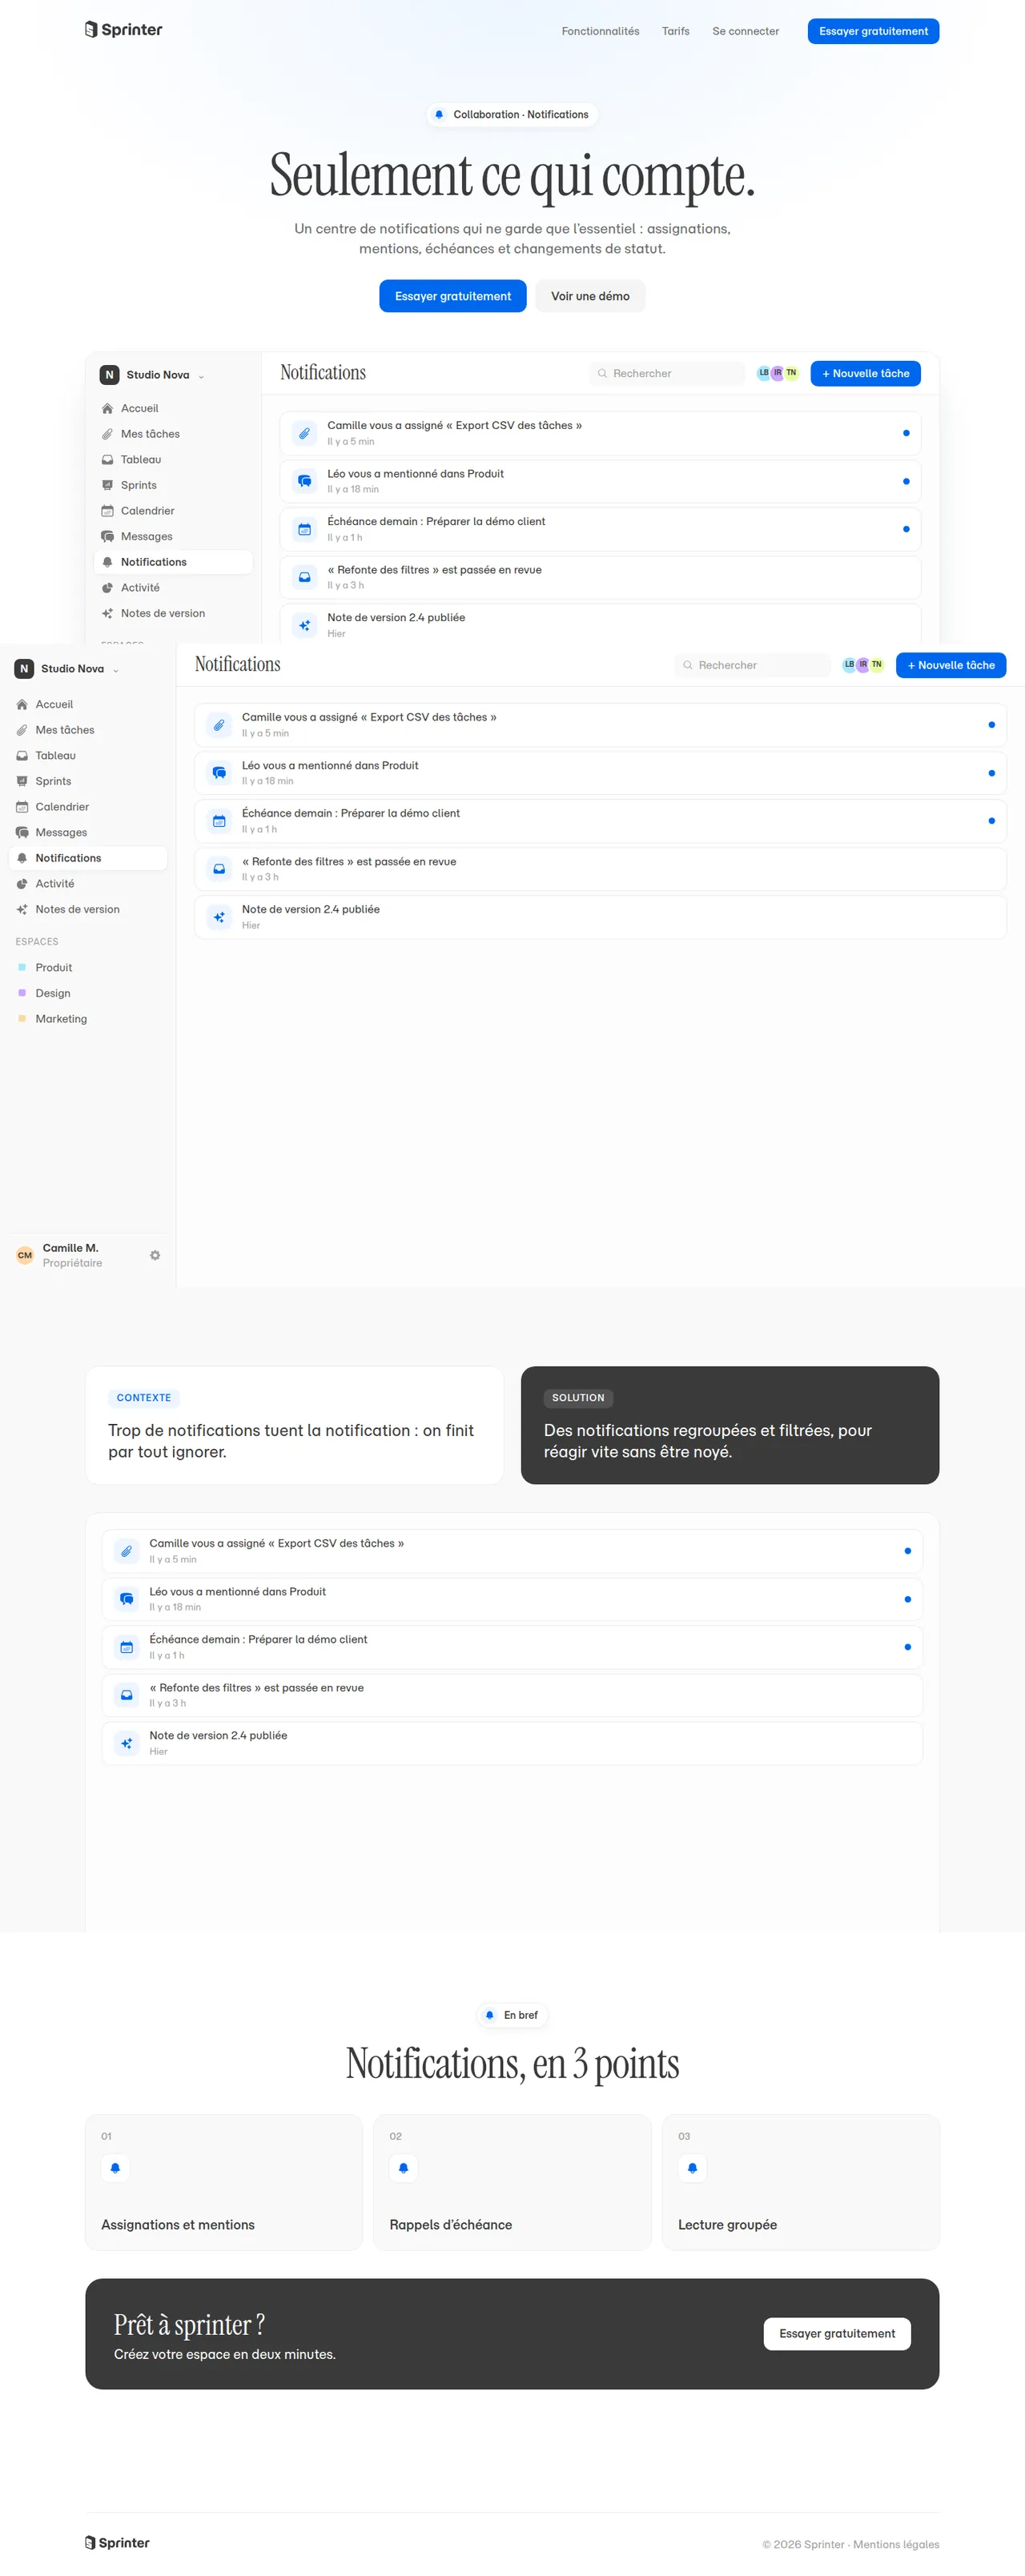The height and width of the screenshot is (2576, 1025).
Task: Select Activité in the full-width app sidebar
Action: click(x=88, y=884)
